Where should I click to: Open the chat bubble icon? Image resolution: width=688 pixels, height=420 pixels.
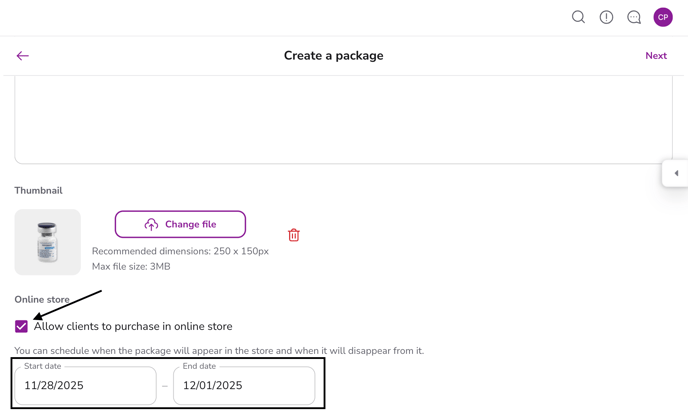tap(634, 17)
